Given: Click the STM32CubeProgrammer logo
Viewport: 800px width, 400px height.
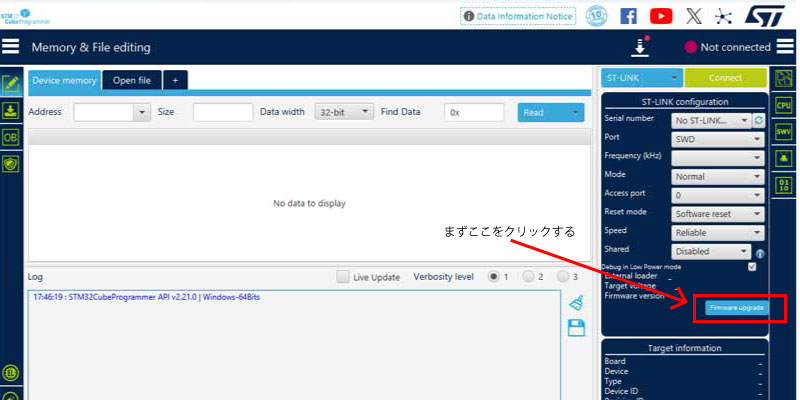Looking at the screenshot, I should [x=24, y=17].
